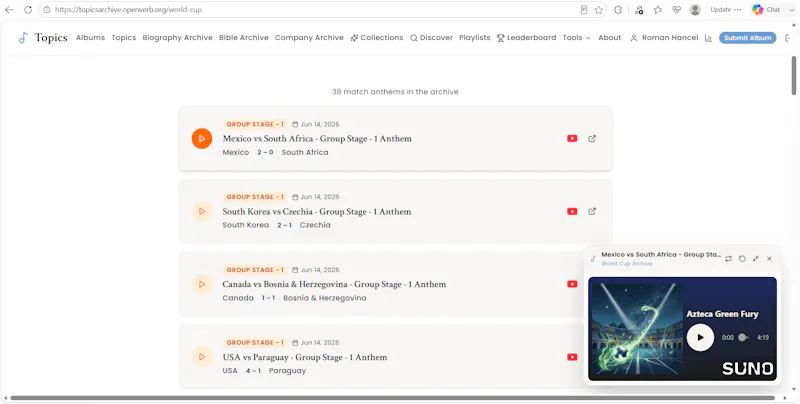Click the SUNO logo in player
The width and height of the screenshot is (800, 404).
pyautogui.click(x=747, y=369)
